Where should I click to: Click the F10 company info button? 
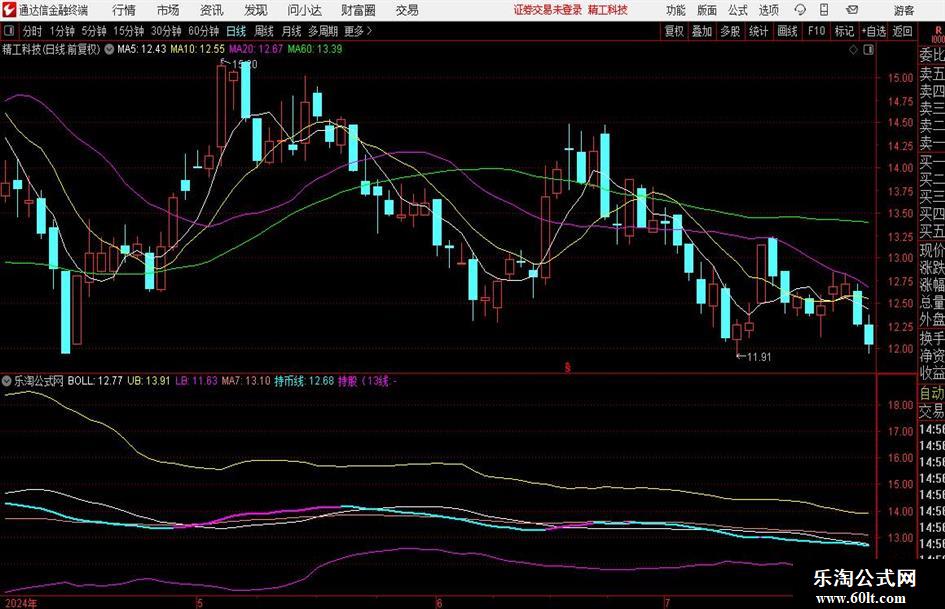point(817,31)
